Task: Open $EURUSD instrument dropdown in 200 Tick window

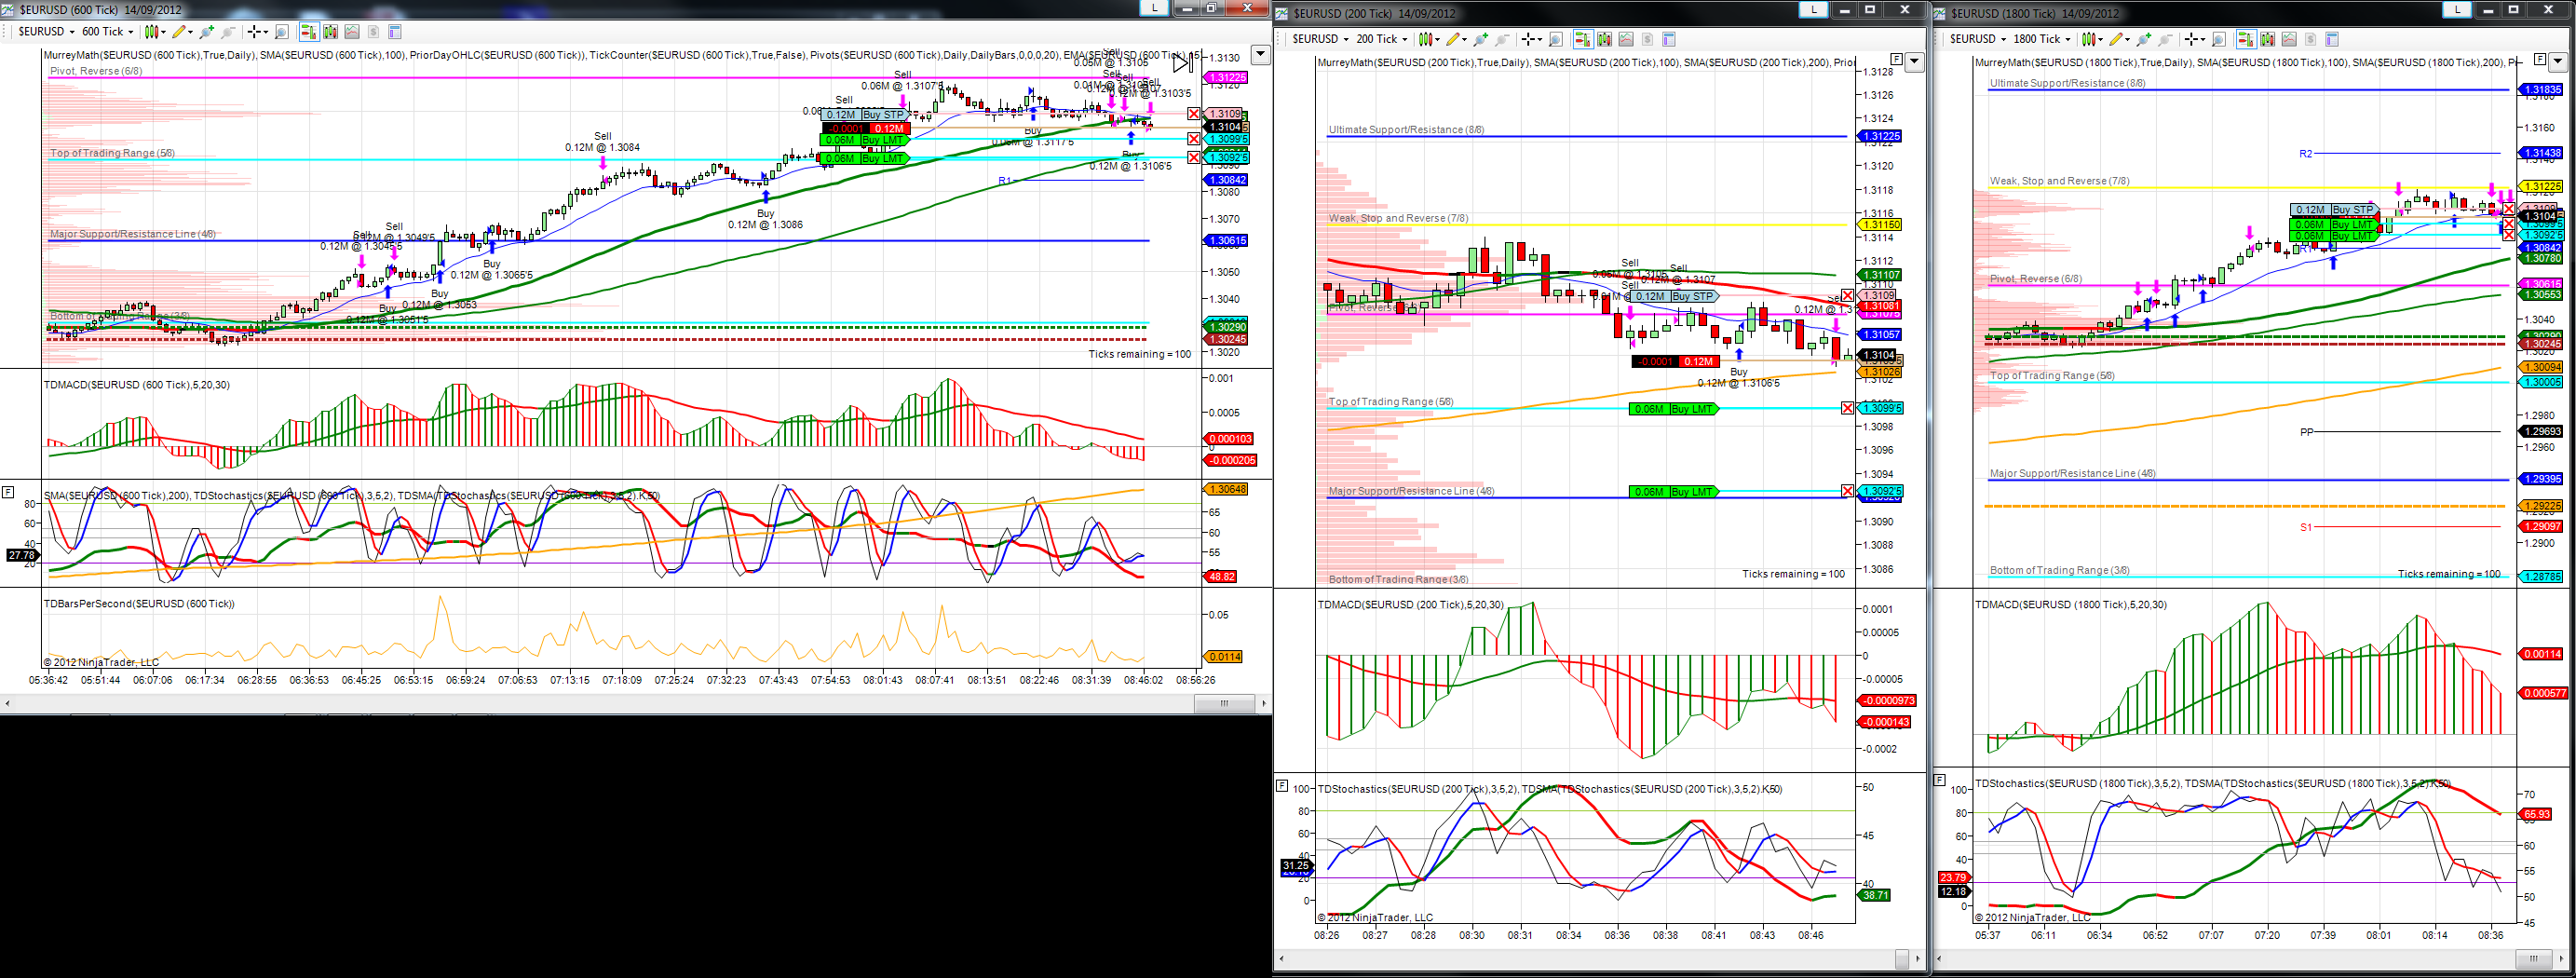Action: [1321, 39]
